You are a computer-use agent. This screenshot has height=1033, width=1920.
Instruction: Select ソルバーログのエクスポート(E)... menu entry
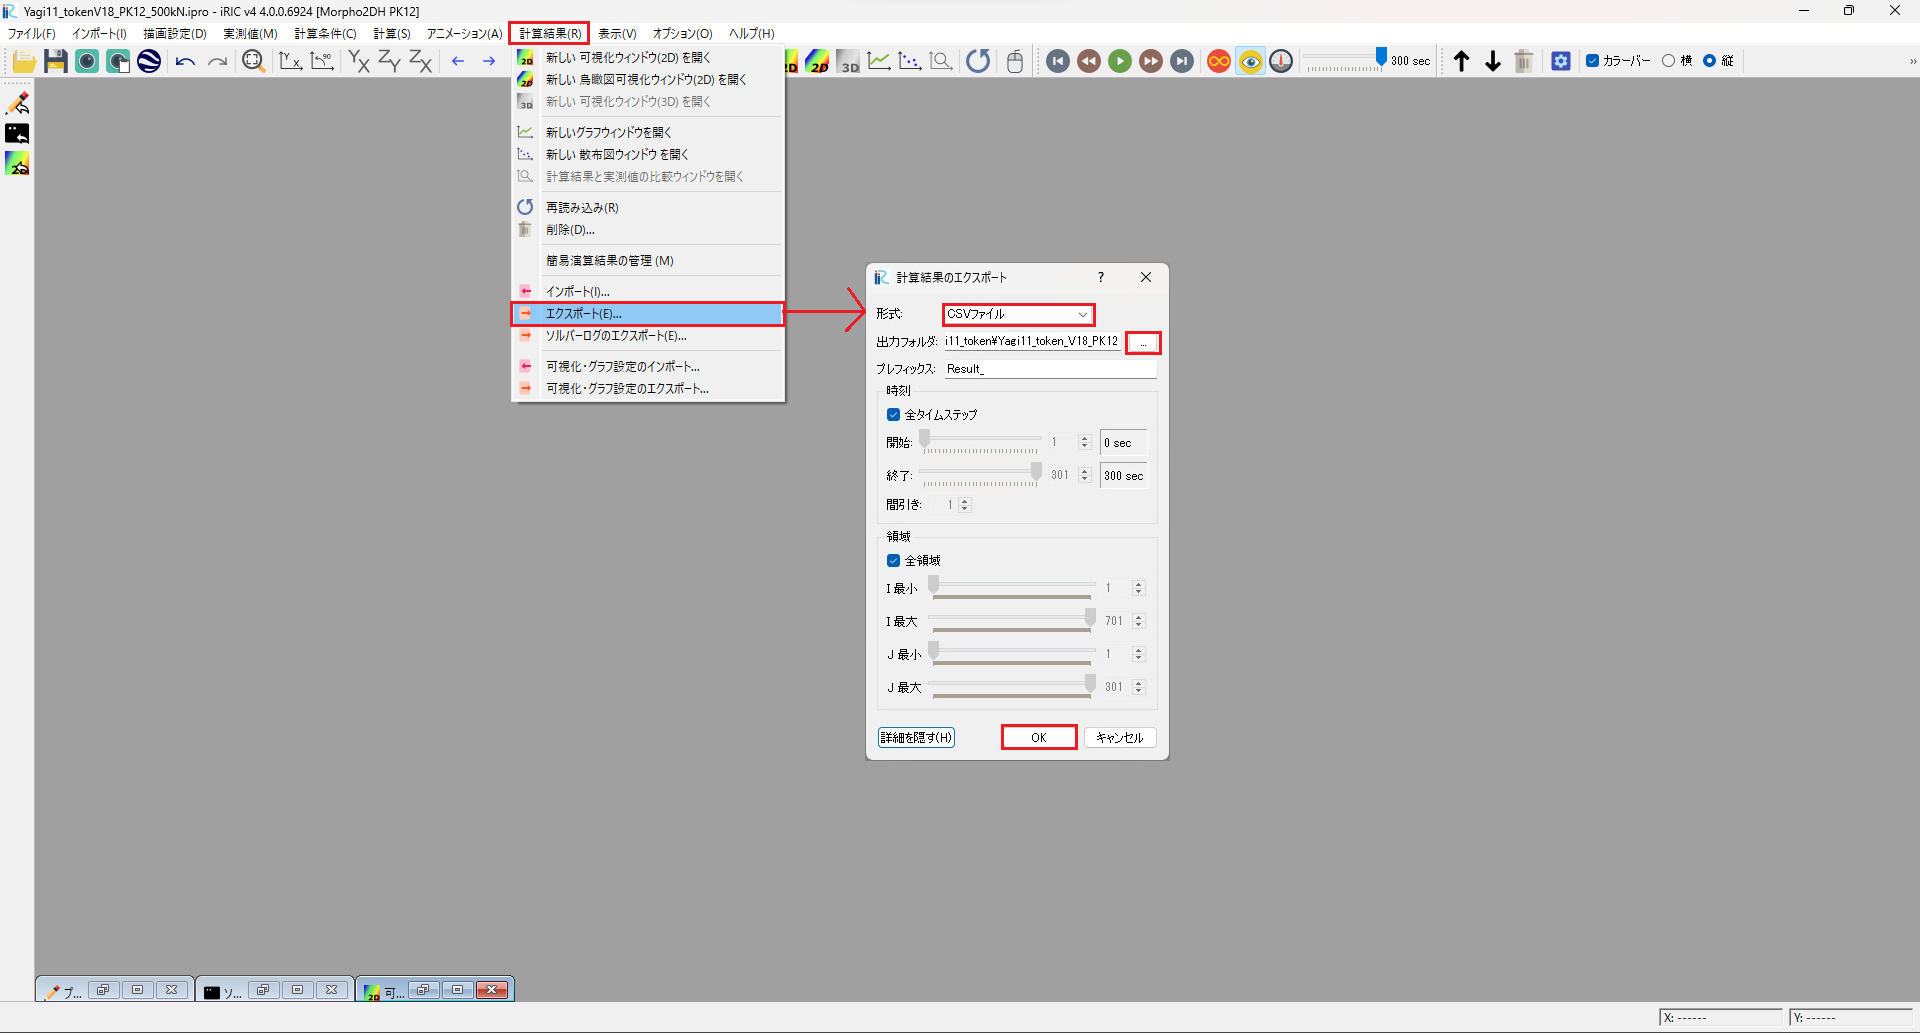616,336
